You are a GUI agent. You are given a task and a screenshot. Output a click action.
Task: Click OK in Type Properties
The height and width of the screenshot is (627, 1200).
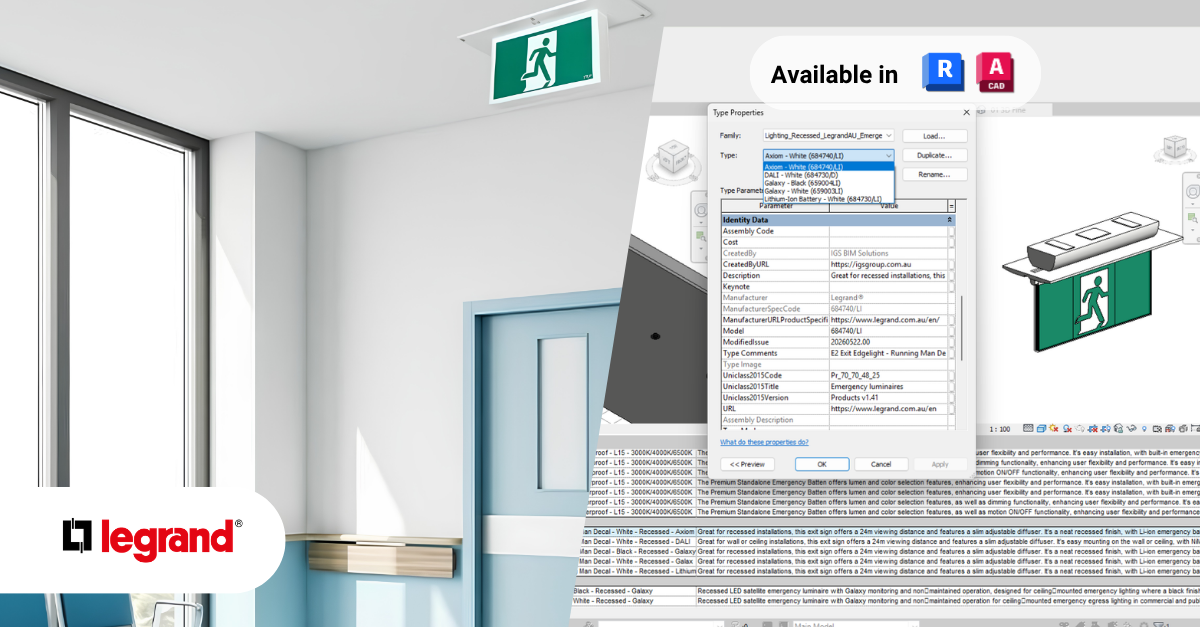click(822, 464)
